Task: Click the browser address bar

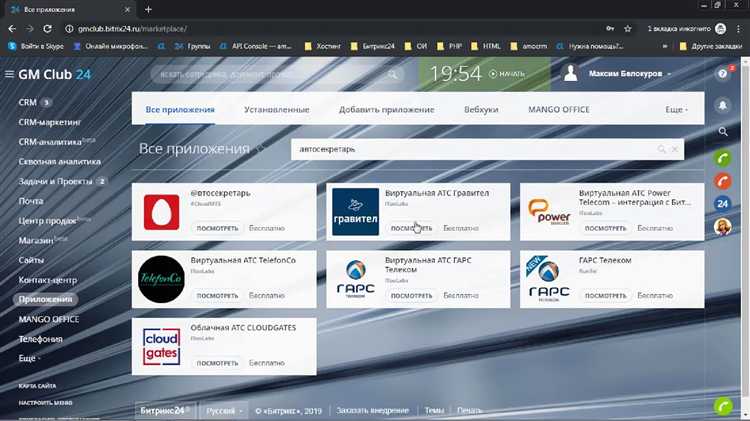Action: 335,29
